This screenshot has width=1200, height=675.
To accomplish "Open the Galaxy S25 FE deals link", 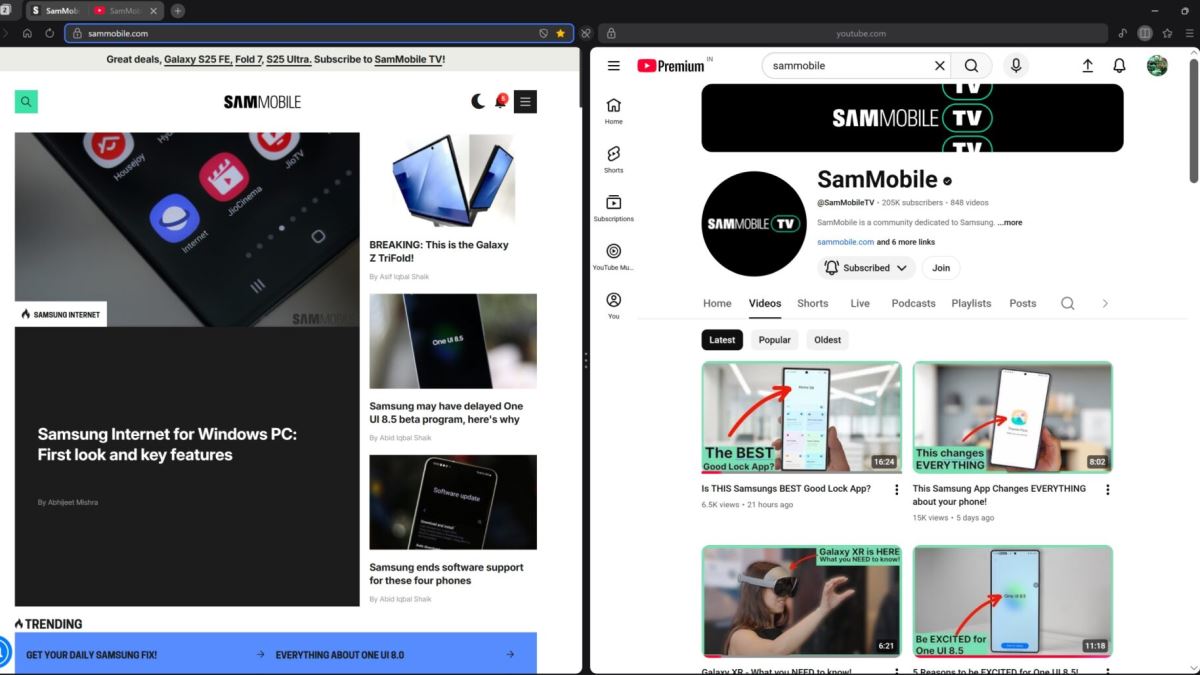I will pos(195,59).
